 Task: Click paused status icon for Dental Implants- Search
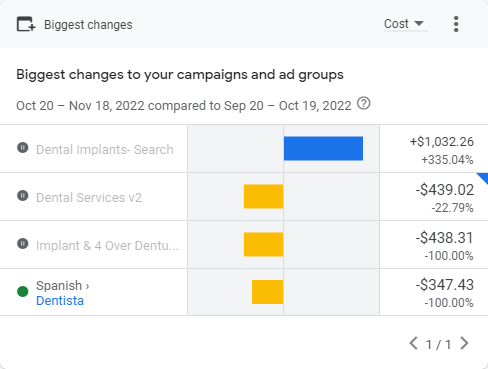coord(23,147)
